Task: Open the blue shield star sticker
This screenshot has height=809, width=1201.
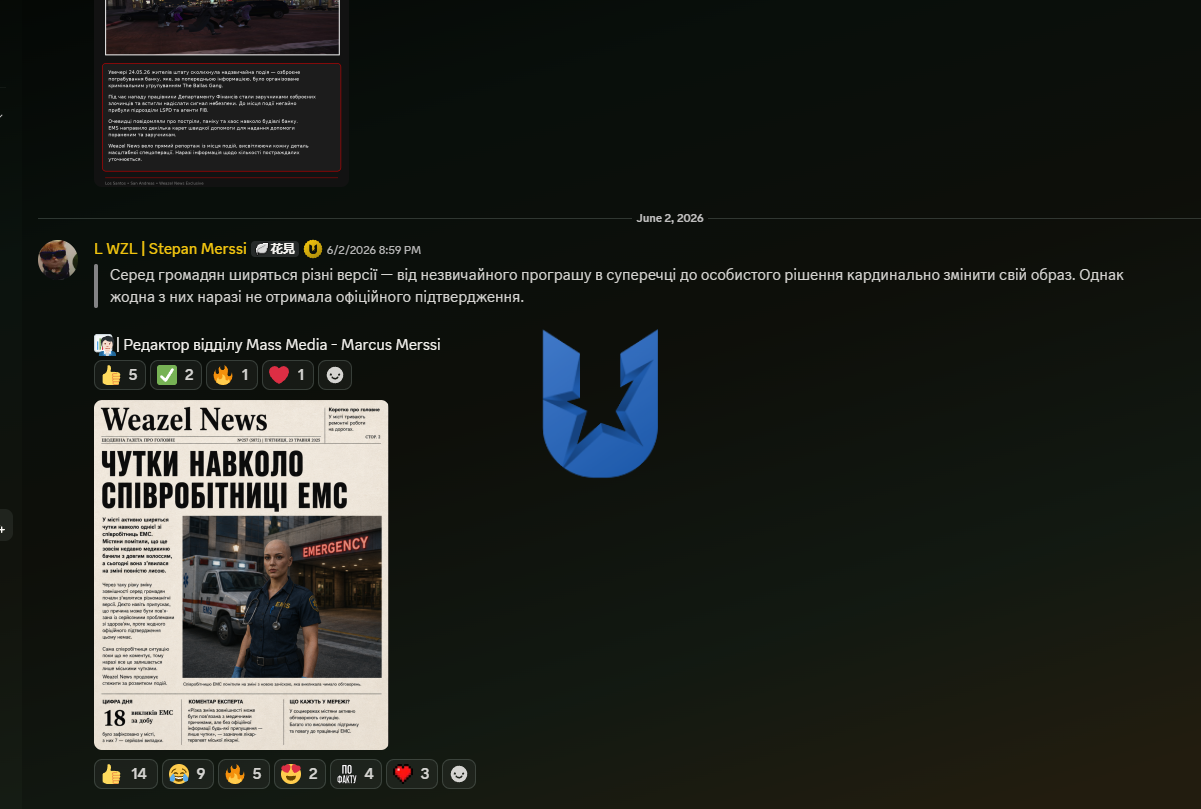Action: (x=600, y=403)
